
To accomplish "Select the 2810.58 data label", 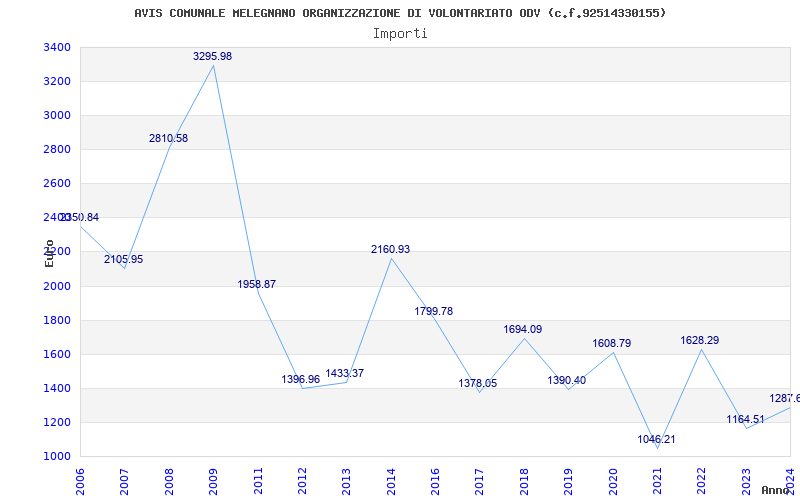I will click(168, 138).
